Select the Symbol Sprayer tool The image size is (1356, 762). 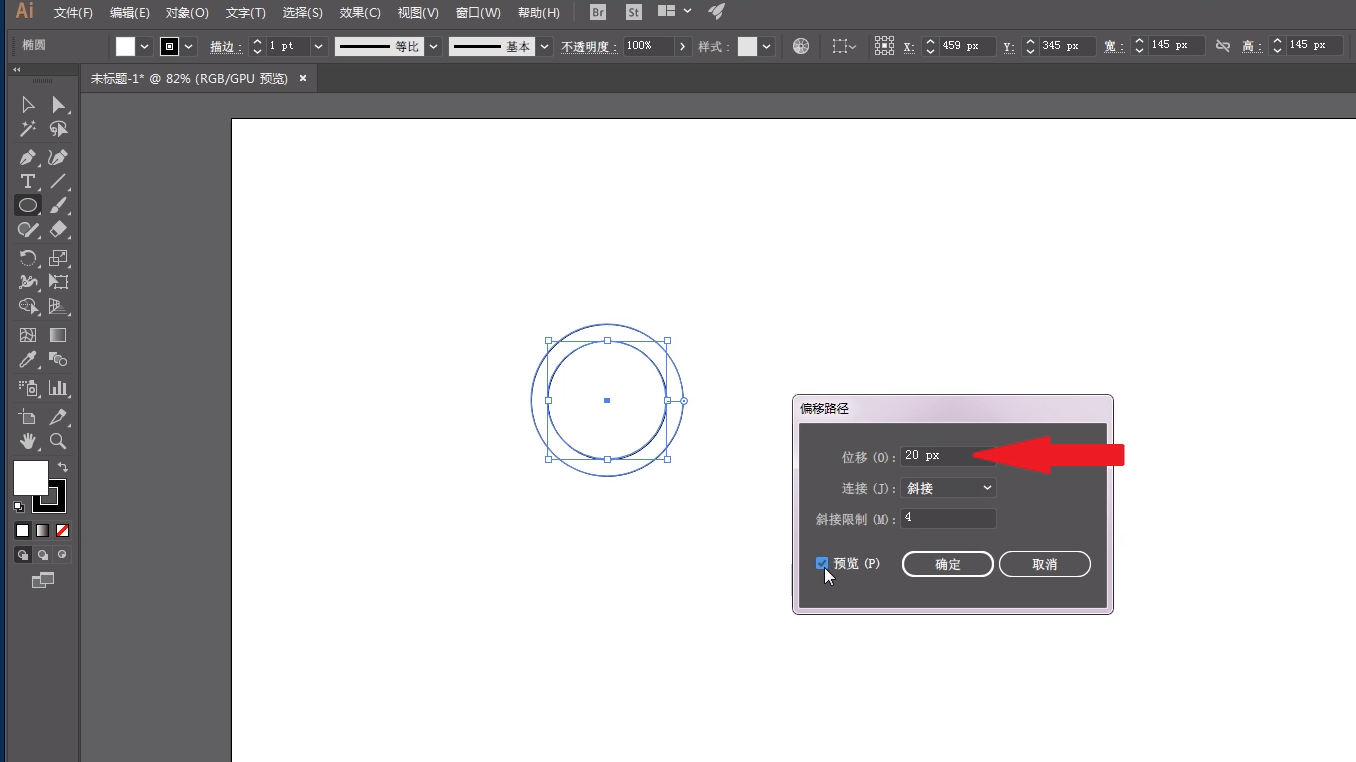28,388
